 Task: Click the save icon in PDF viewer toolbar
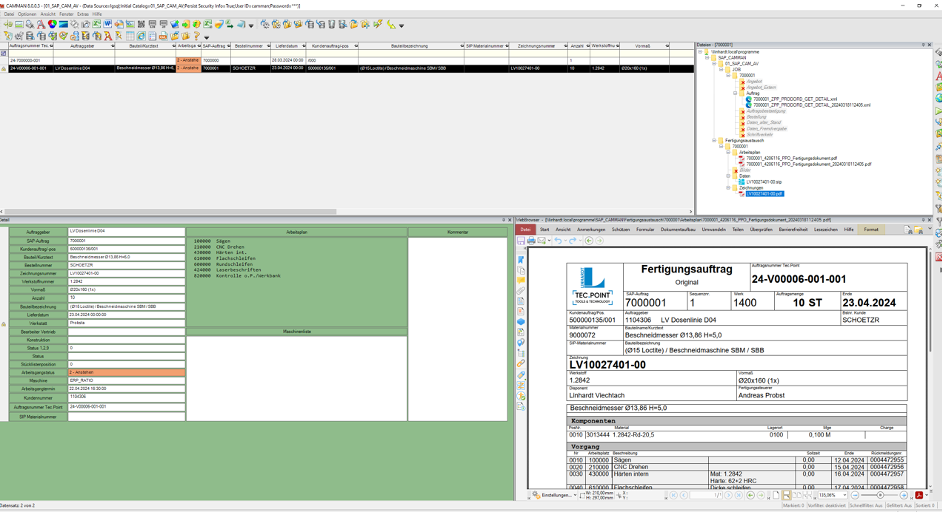coord(521,241)
